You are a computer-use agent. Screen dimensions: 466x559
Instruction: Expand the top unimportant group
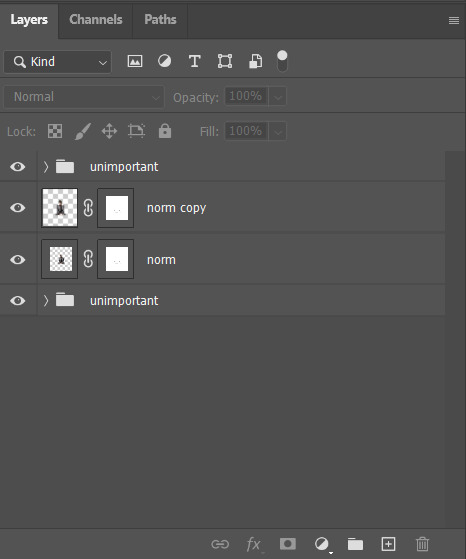pos(46,166)
